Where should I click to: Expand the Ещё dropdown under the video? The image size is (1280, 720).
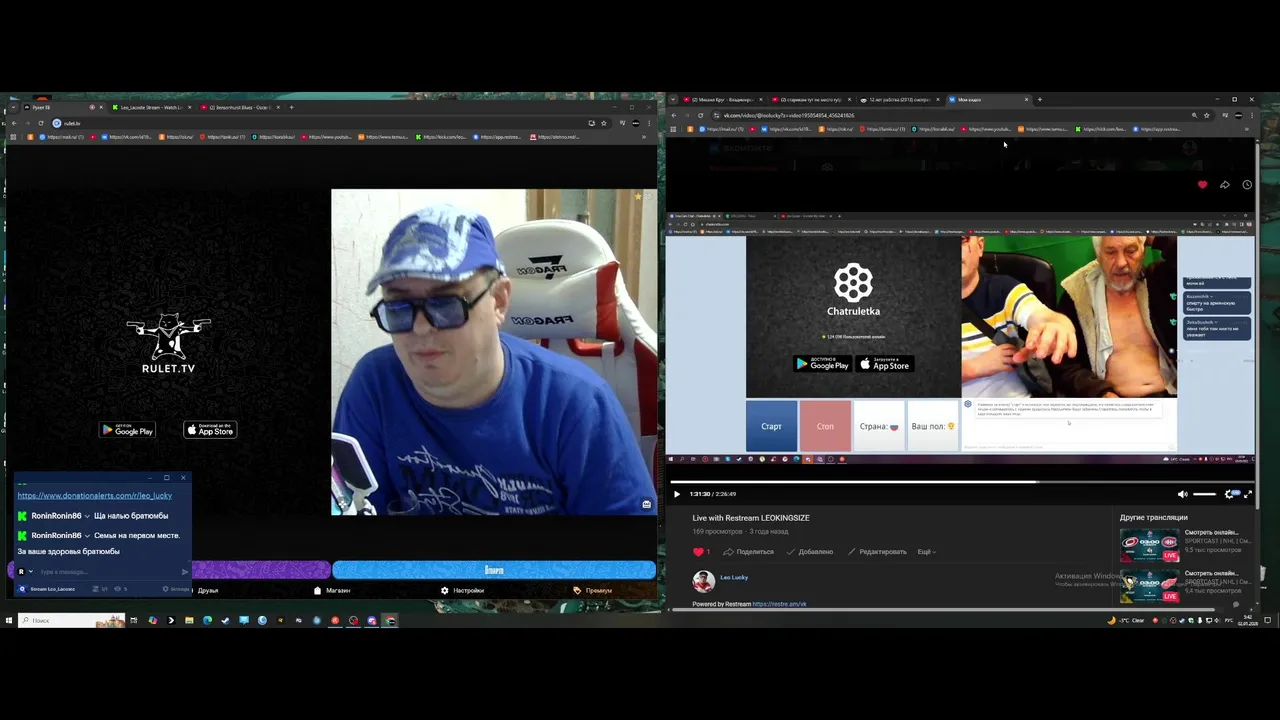point(926,552)
